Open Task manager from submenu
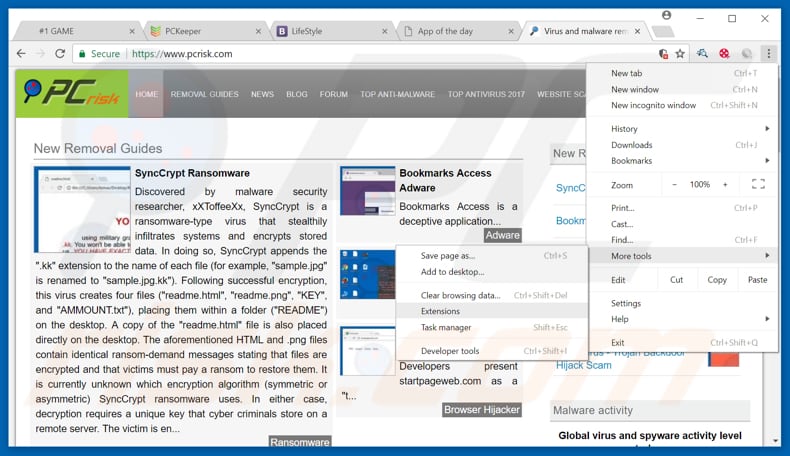The width and height of the screenshot is (790, 456). 492,328
